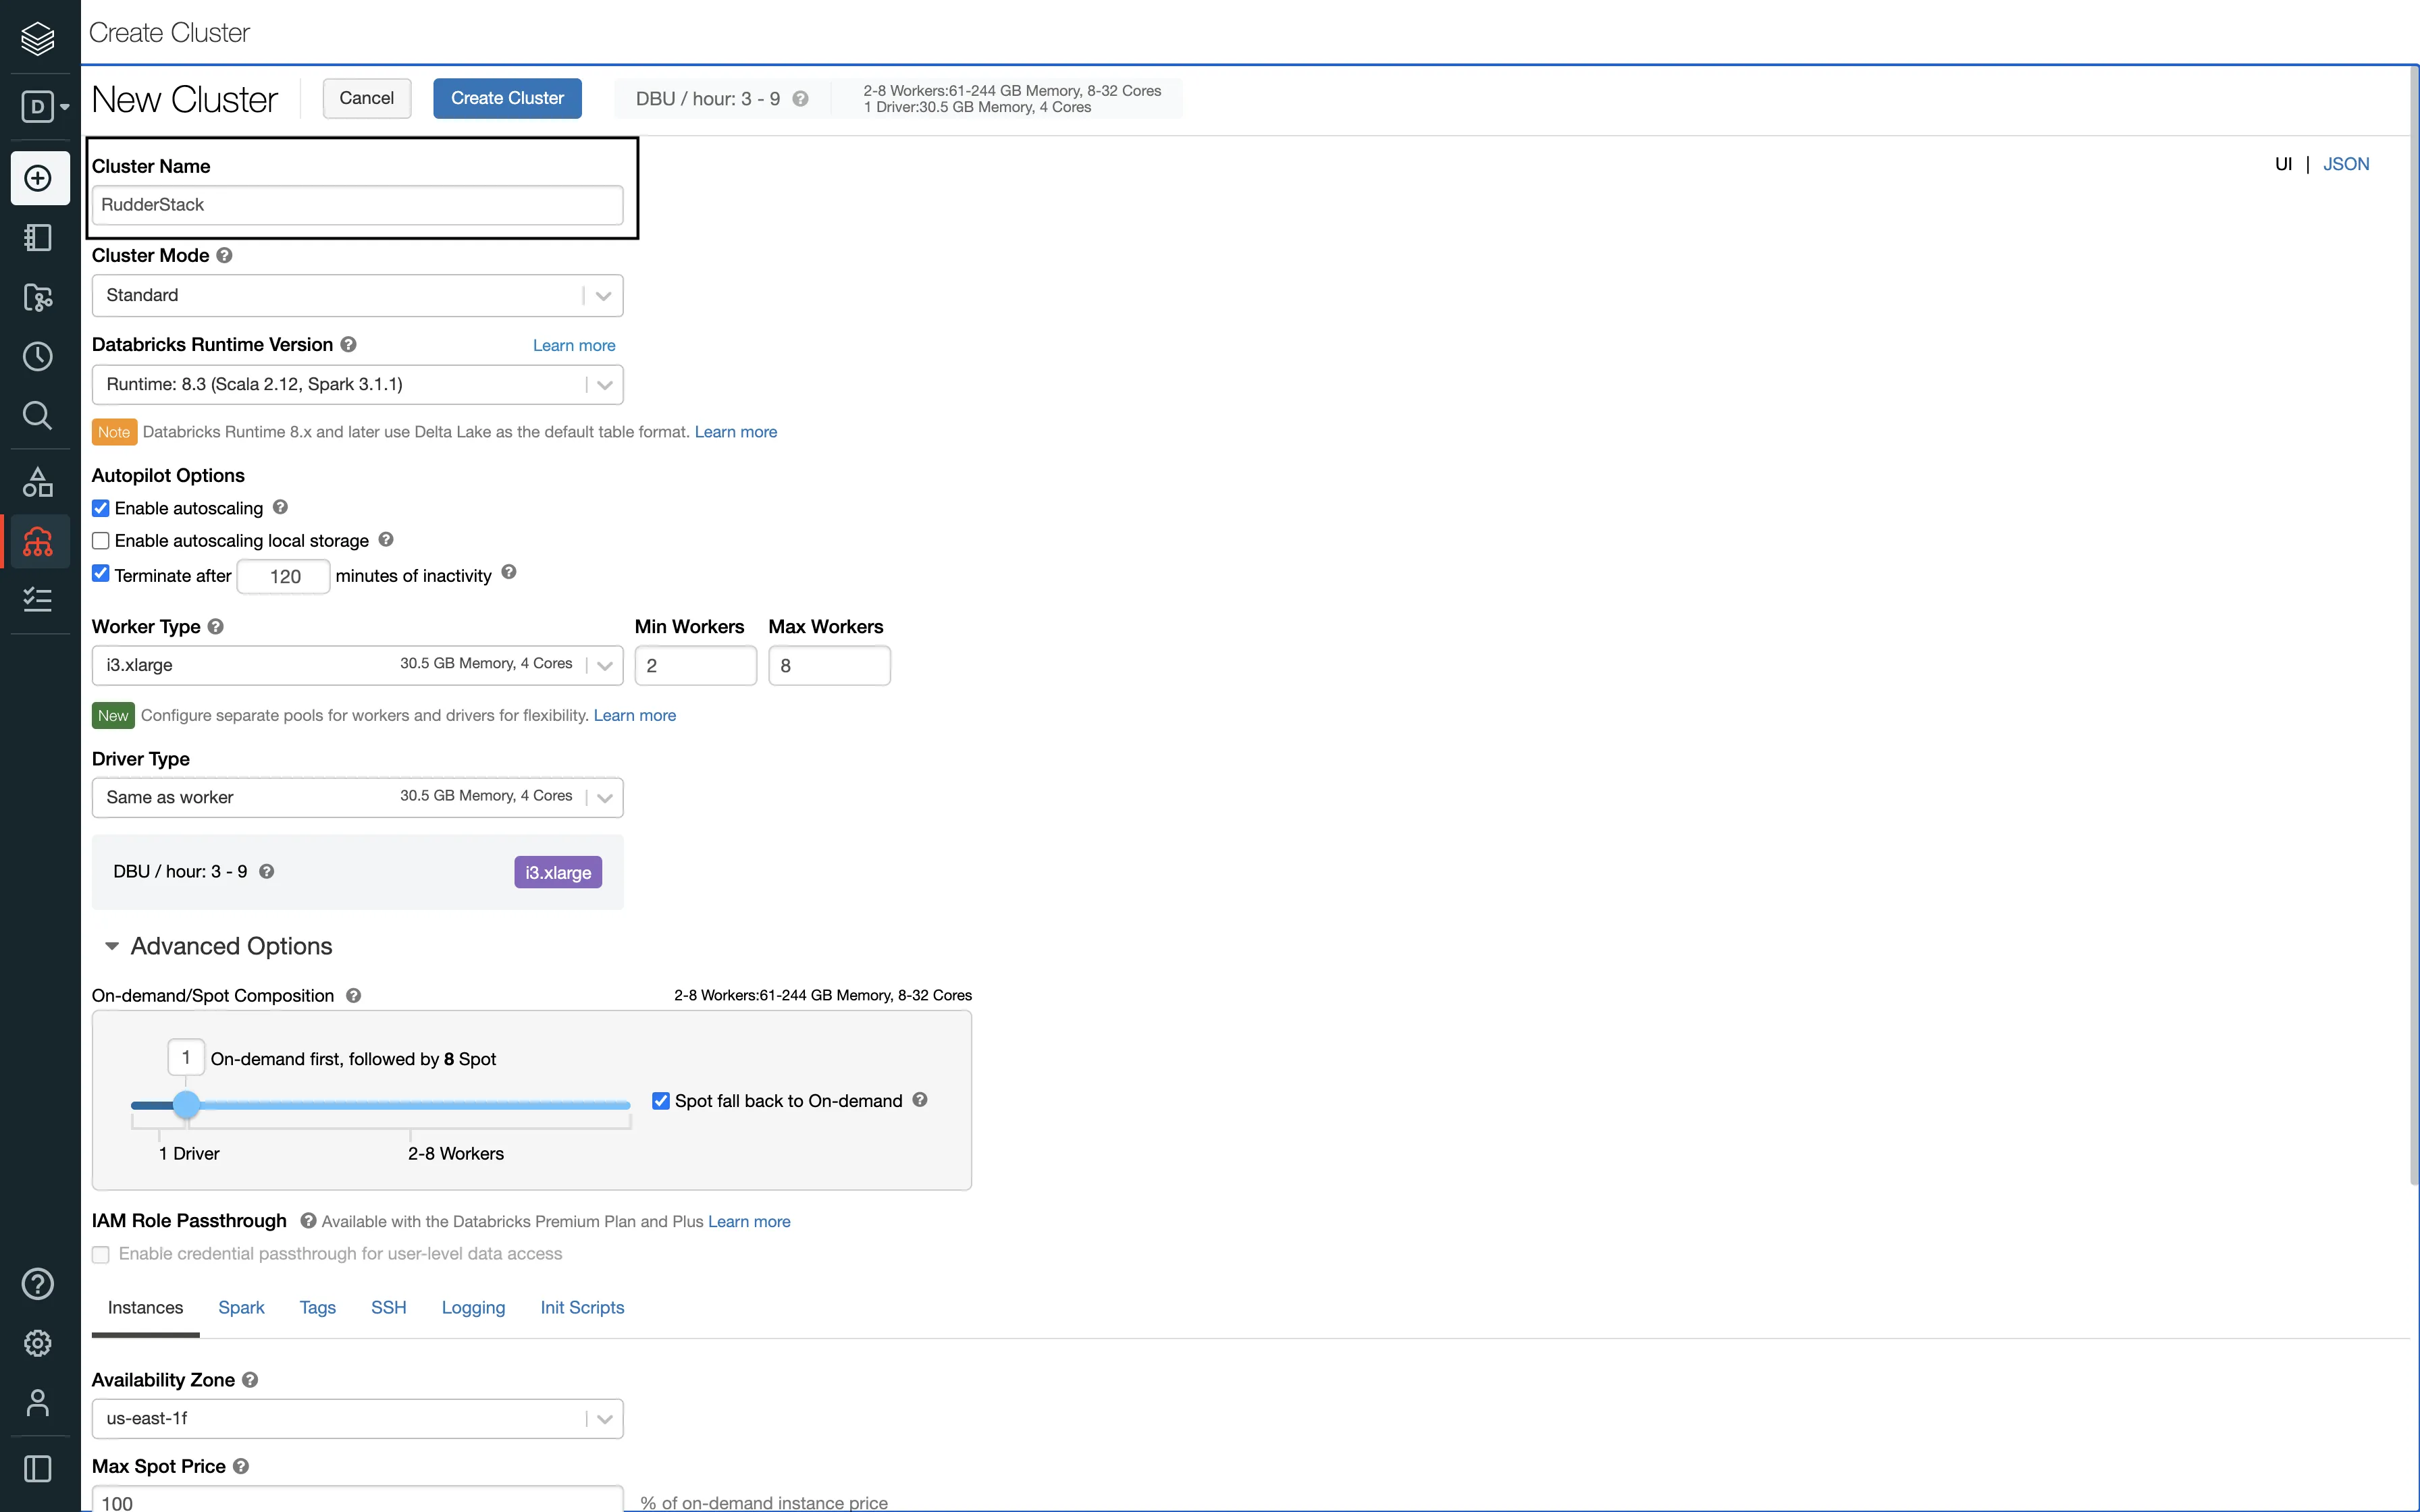Screen dimensions: 2420x1512
Task: Switch to JSON view link
Action: pos(2345,164)
